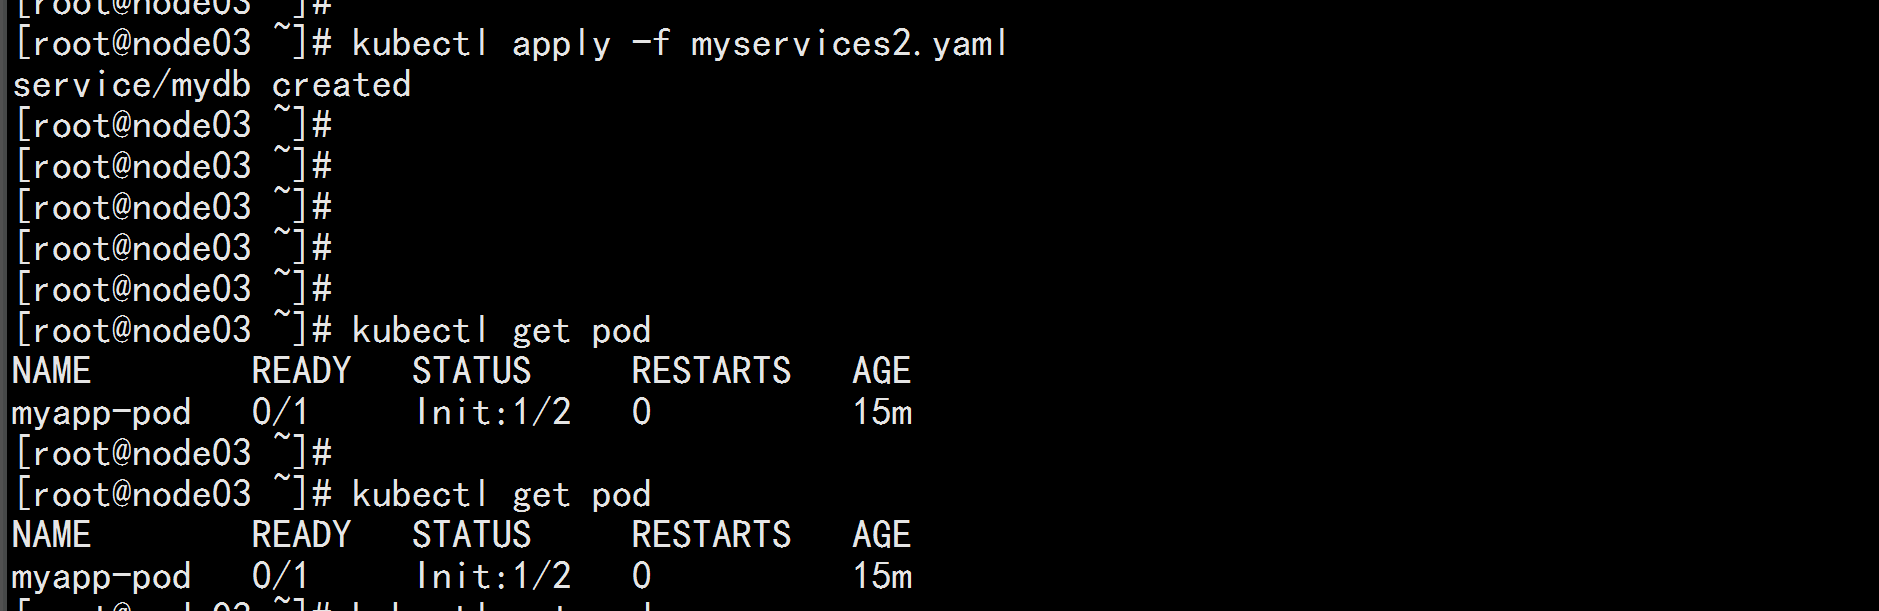
Task: Click '15m' age value in second listing
Action: [882, 576]
